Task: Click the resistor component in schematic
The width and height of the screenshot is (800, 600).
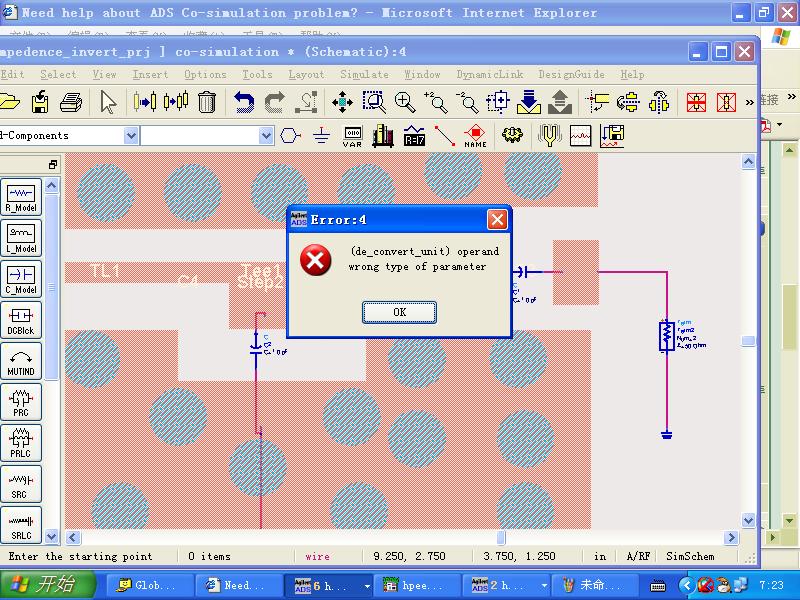Action: (x=666, y=335)
